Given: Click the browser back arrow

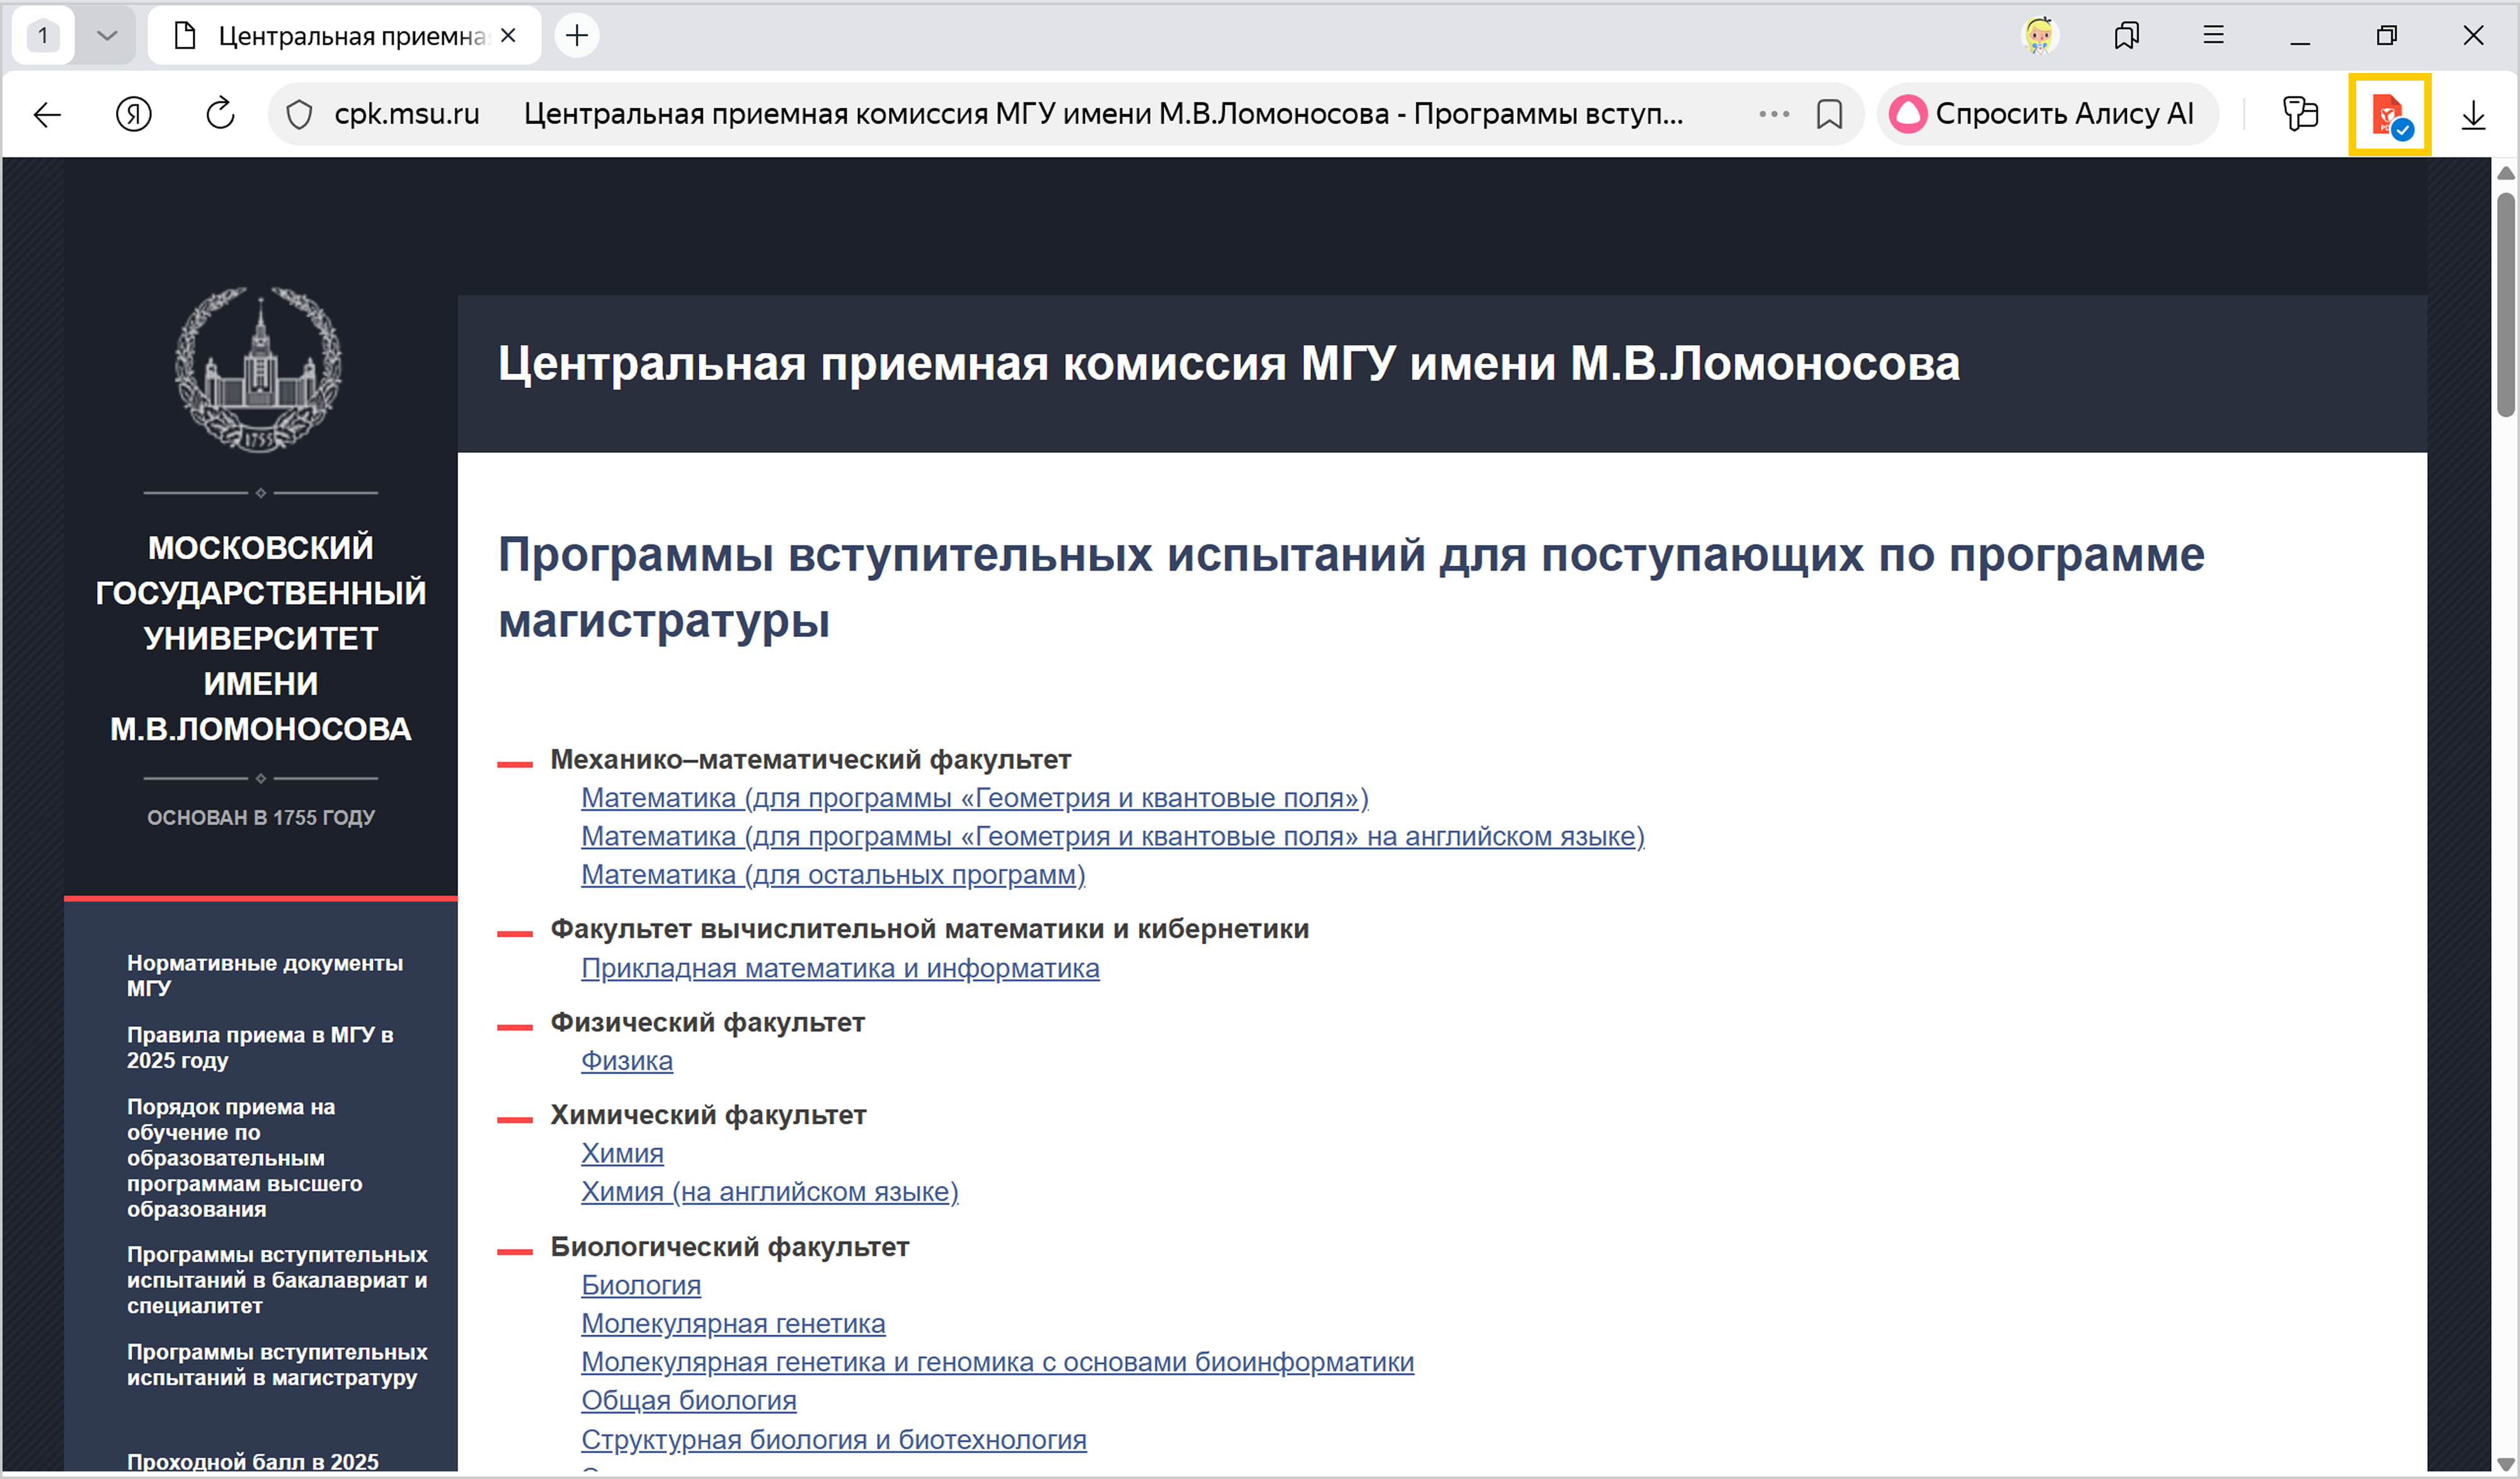Looking at the screenshot, I should tap(47, 115).
